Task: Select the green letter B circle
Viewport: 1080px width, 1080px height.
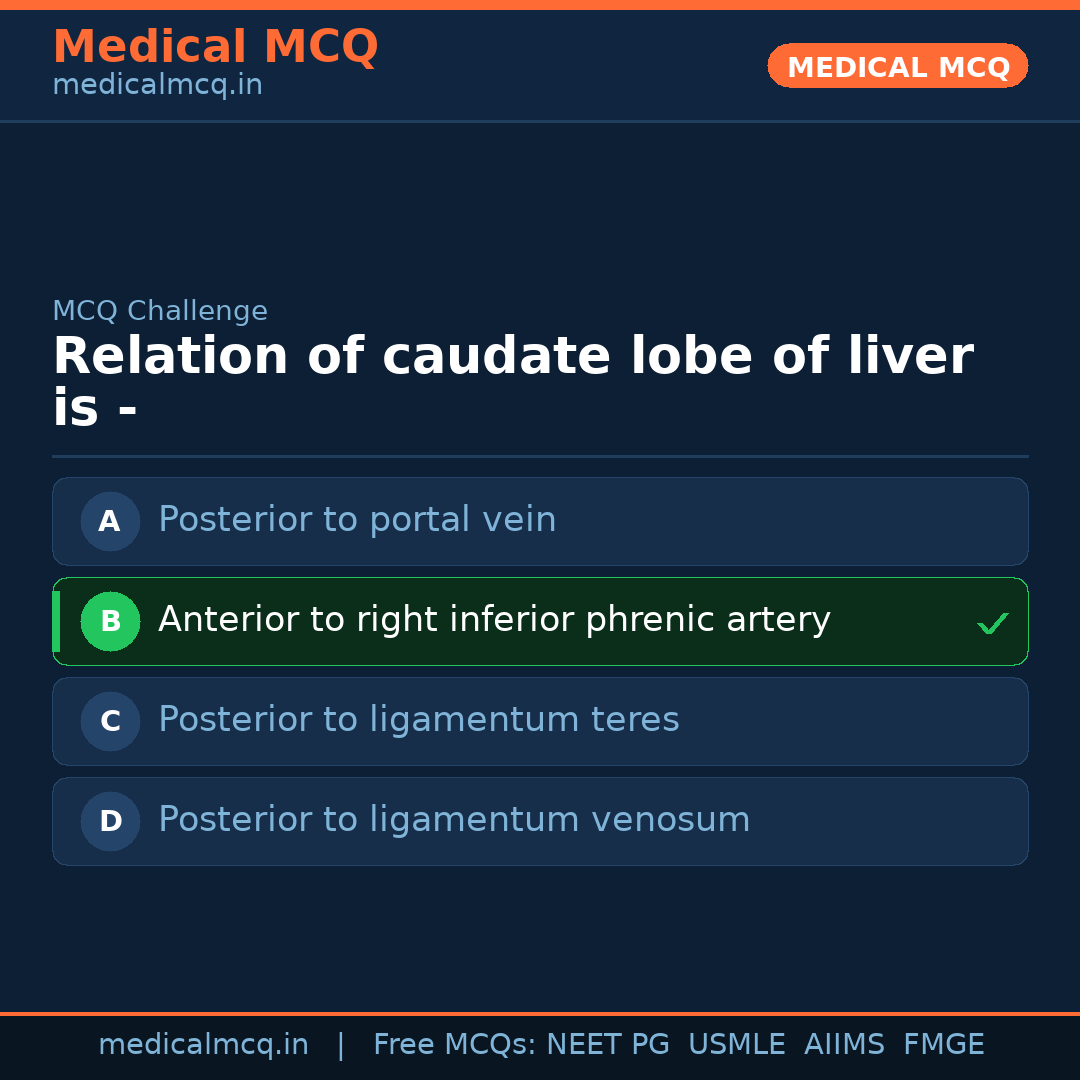Action: pyautogui.click(x=110, y=621)
